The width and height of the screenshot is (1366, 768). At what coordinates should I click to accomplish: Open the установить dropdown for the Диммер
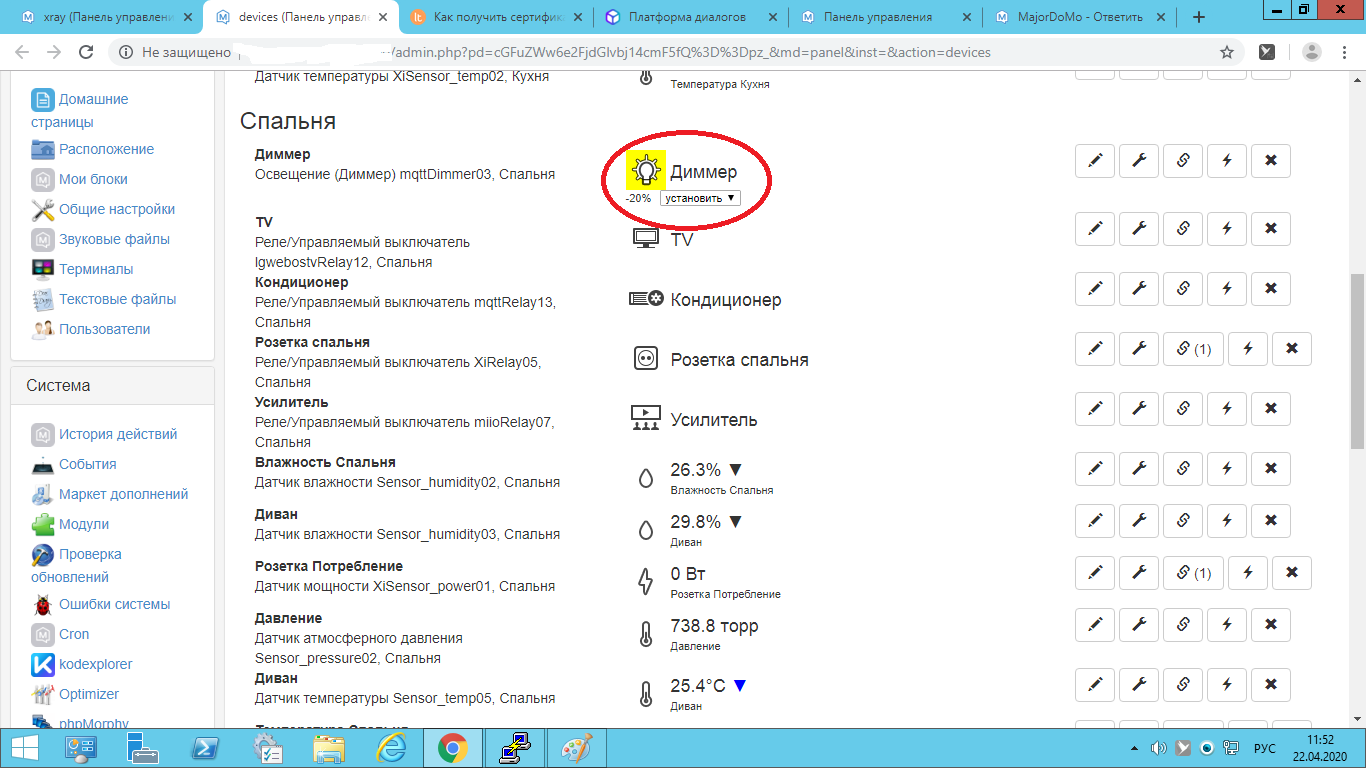pos(700,197)
